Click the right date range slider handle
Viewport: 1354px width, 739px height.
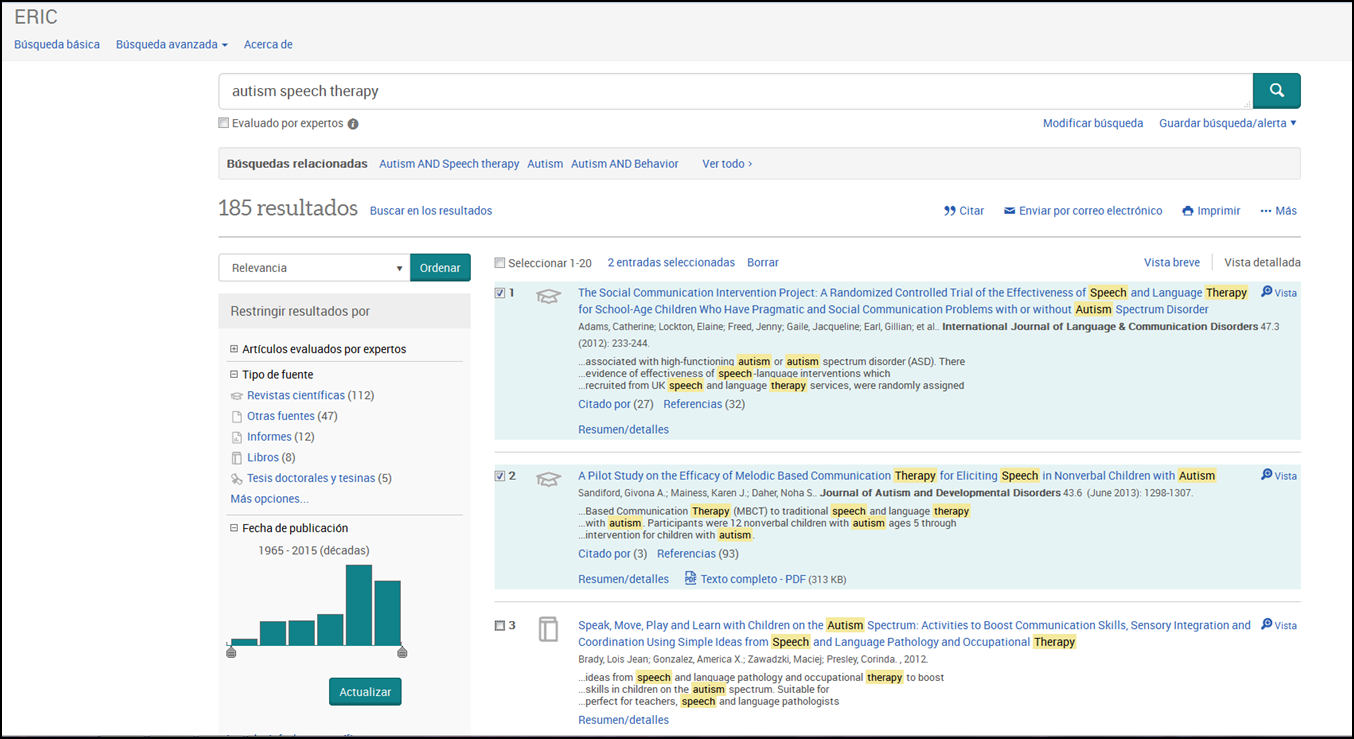[x=402, y=652]
